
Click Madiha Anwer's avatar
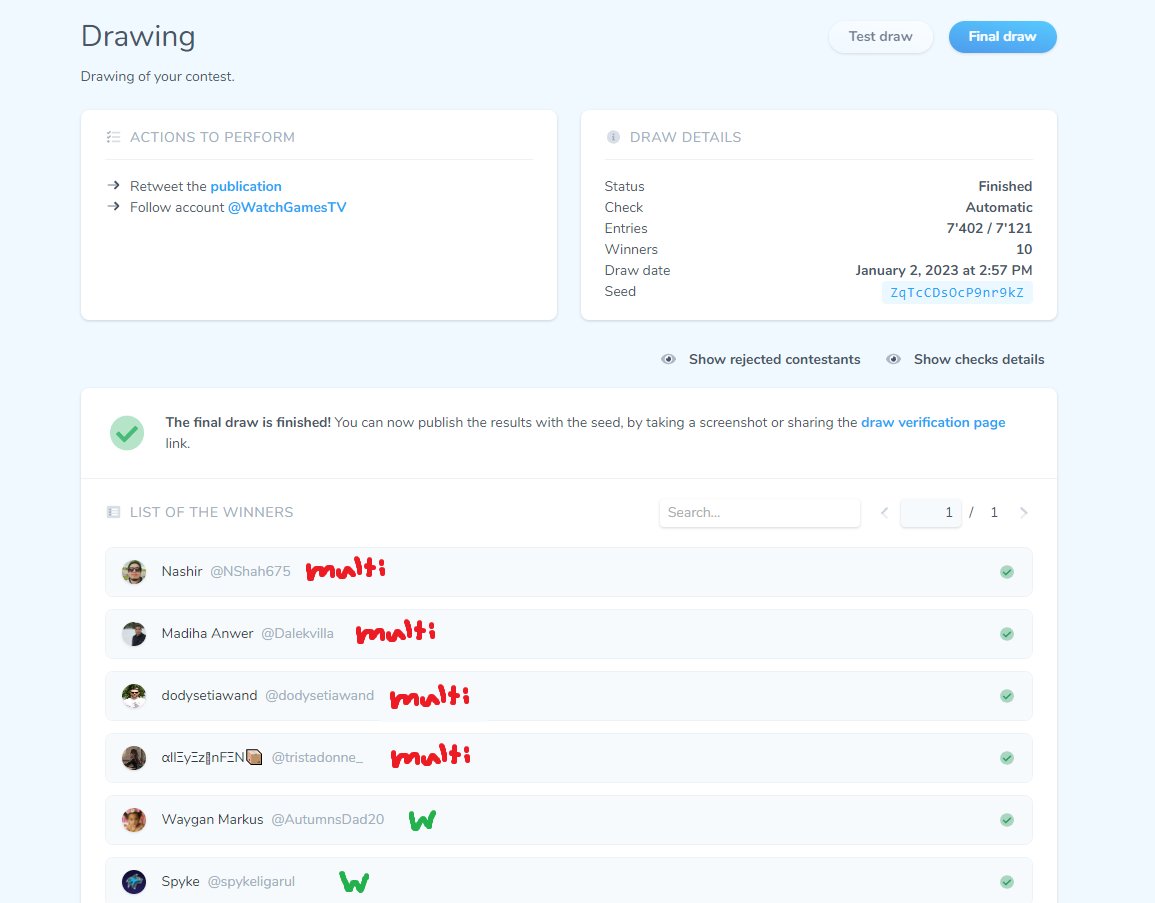[x=133, y=633]
